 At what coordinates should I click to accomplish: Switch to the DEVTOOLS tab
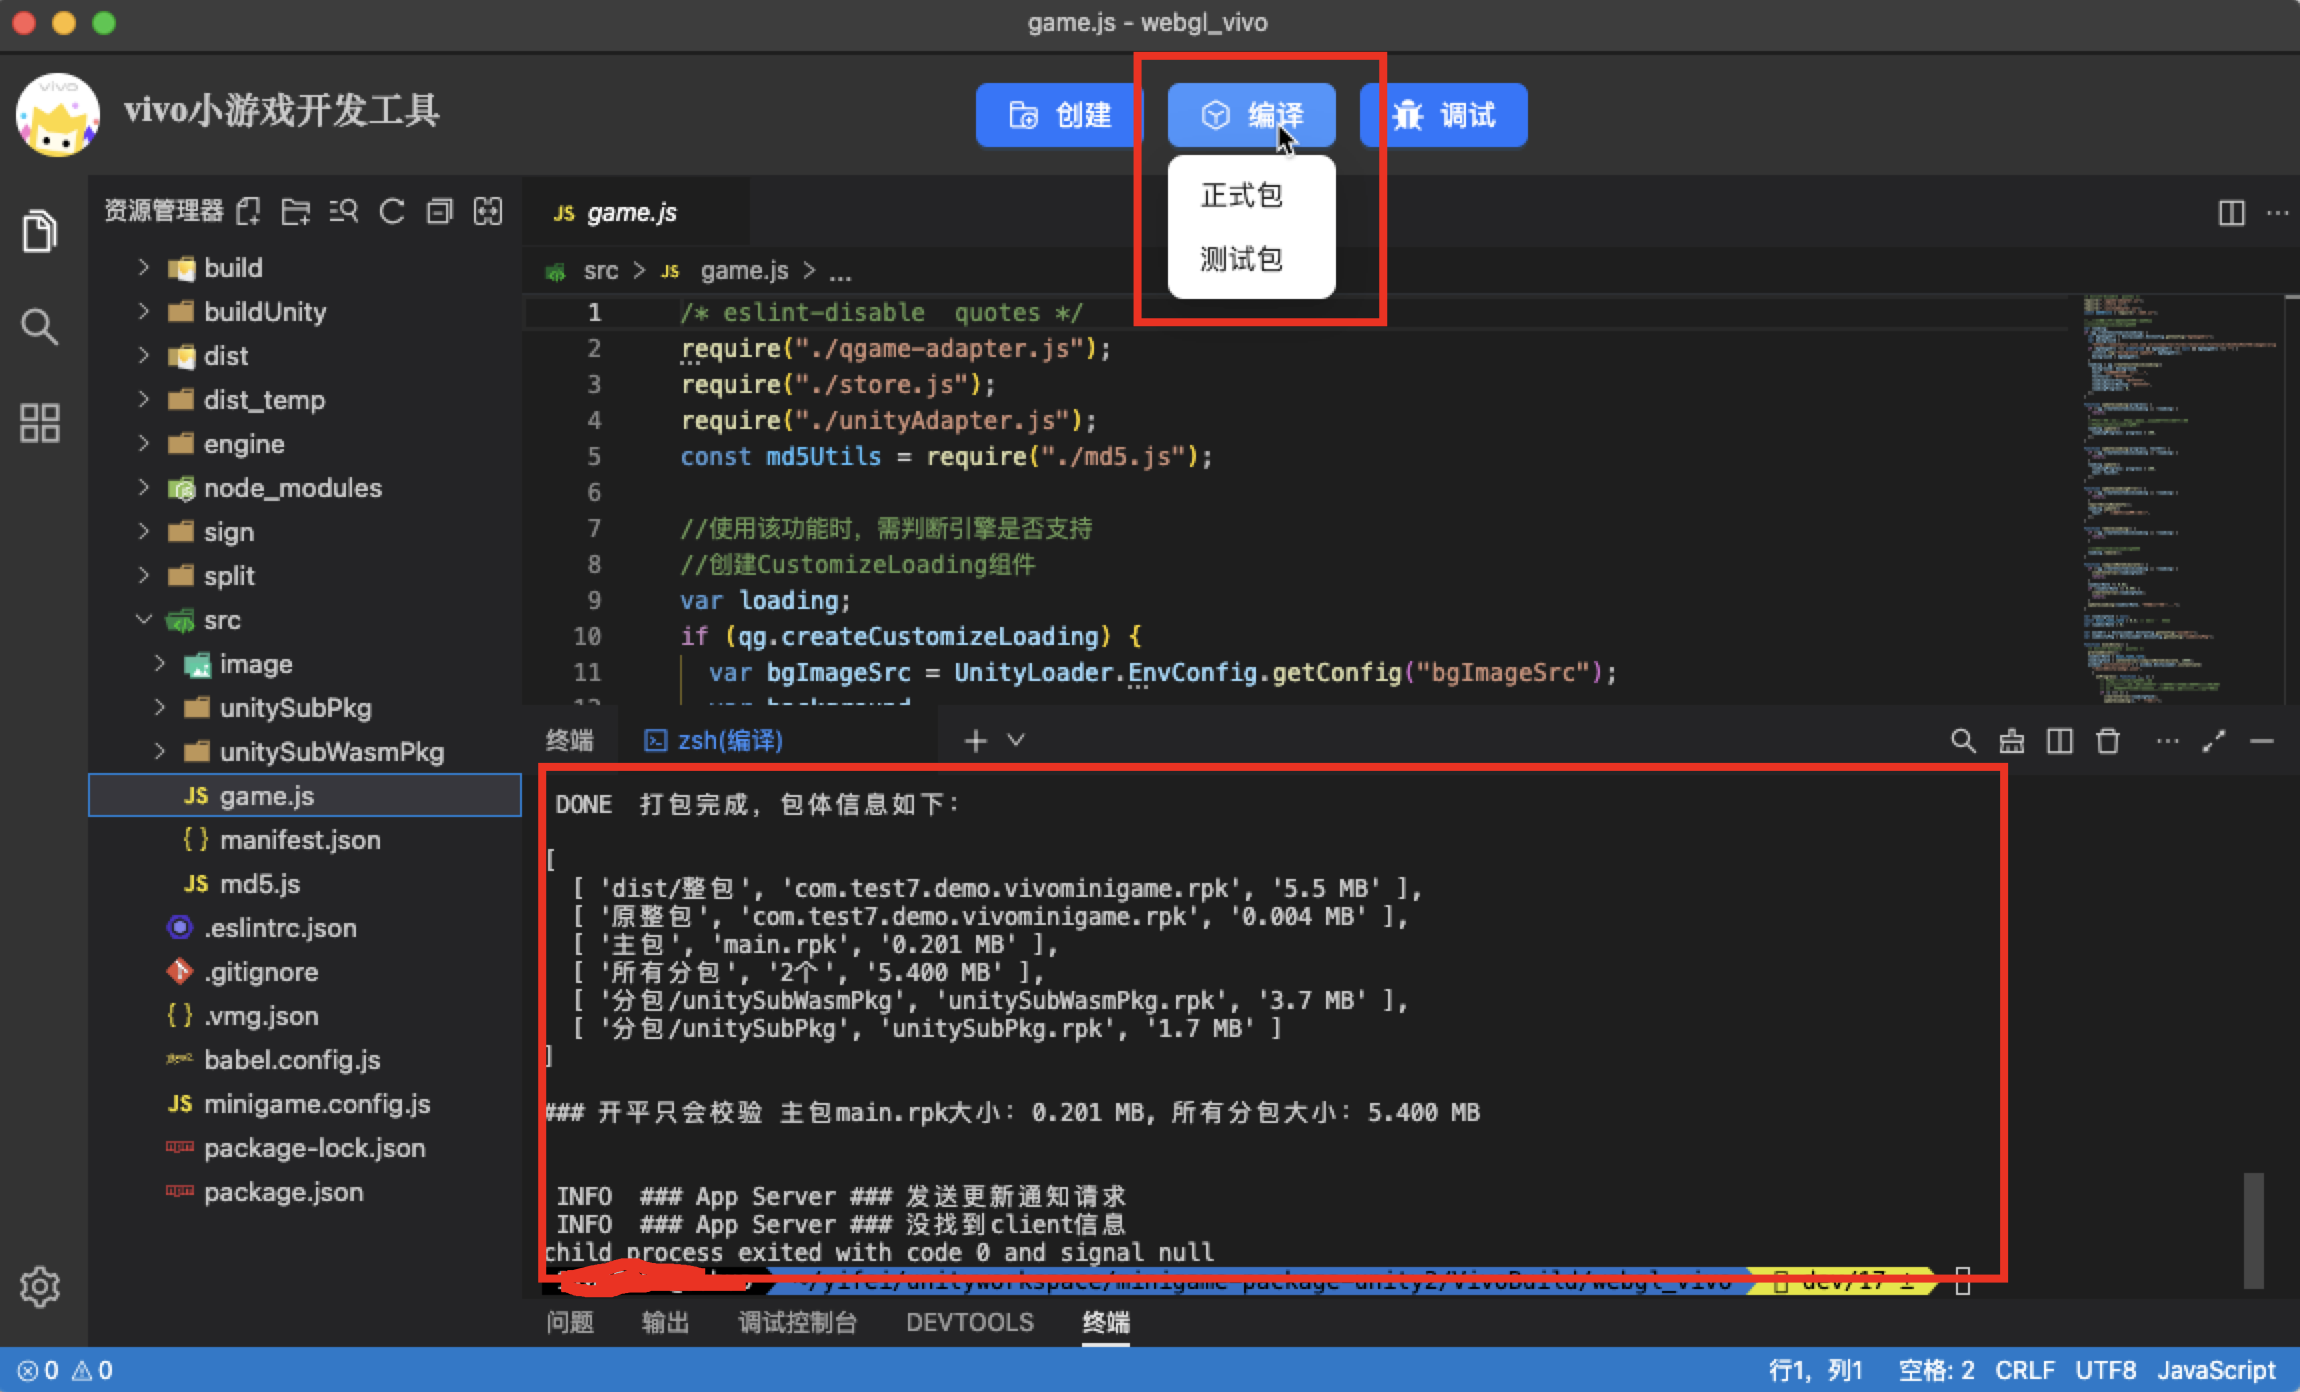point(970,1322)
